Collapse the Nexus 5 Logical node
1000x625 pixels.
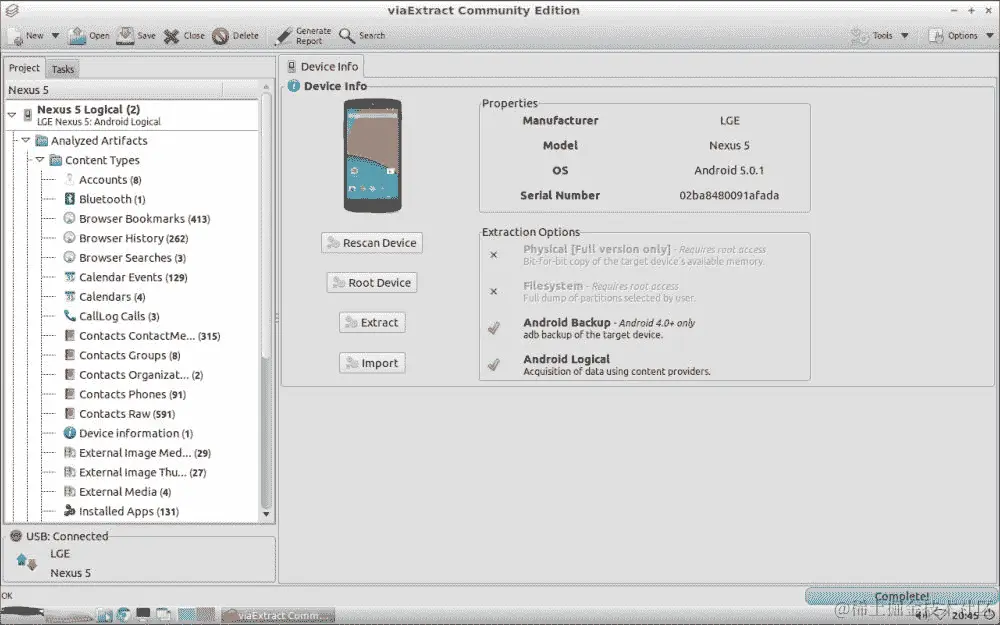[x=11, y=115]
